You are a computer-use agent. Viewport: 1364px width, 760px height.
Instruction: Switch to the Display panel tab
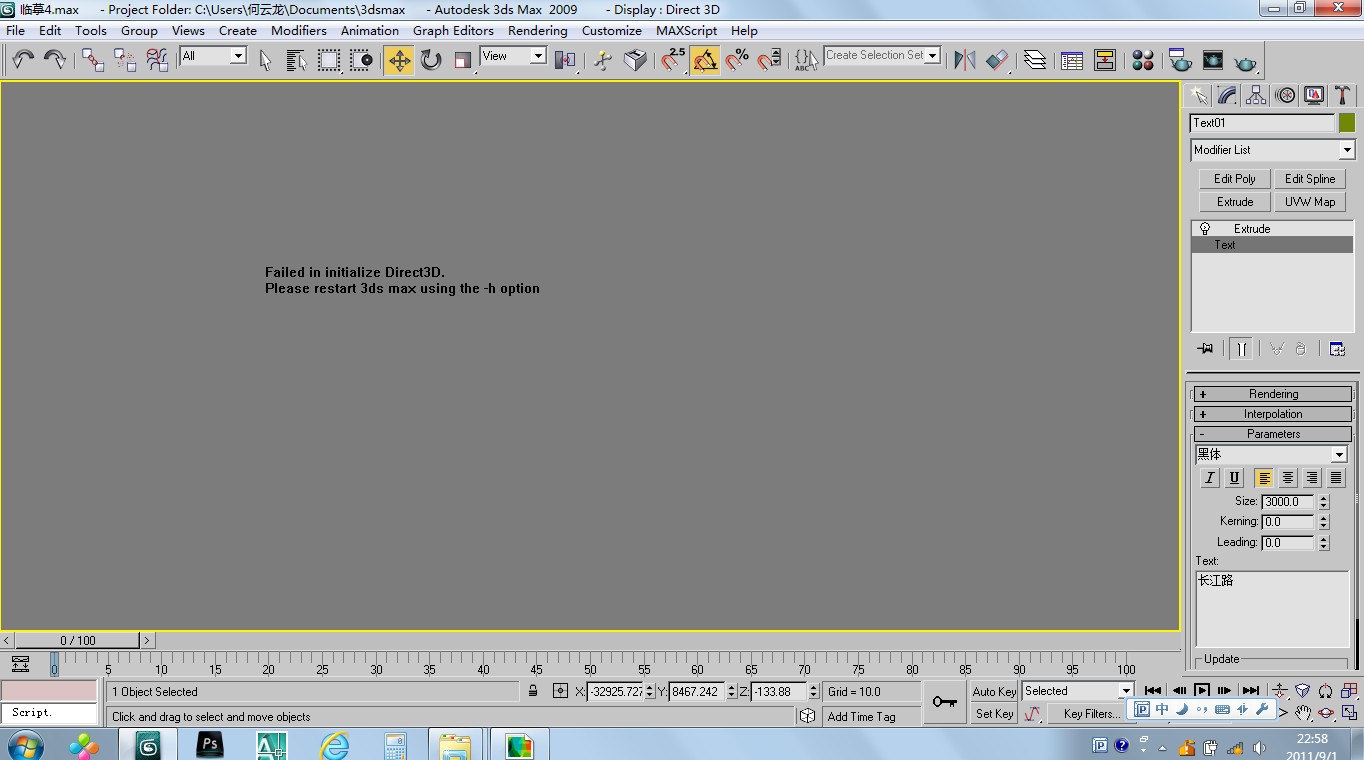coord(1314,95)
